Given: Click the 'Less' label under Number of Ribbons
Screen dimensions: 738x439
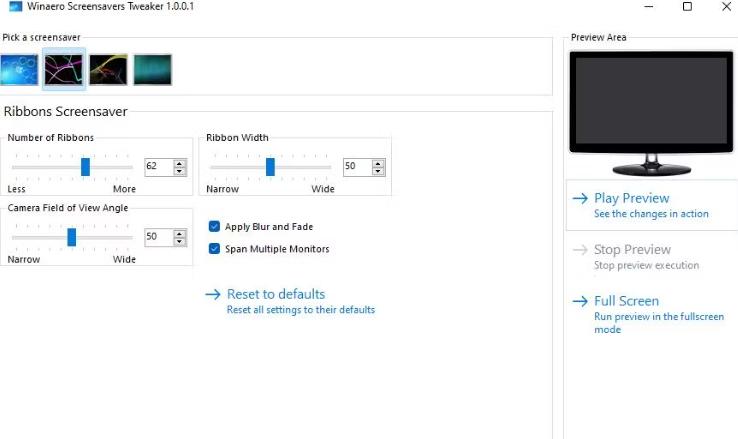Looking at the screenshot, I should click(x=16, y=189).
